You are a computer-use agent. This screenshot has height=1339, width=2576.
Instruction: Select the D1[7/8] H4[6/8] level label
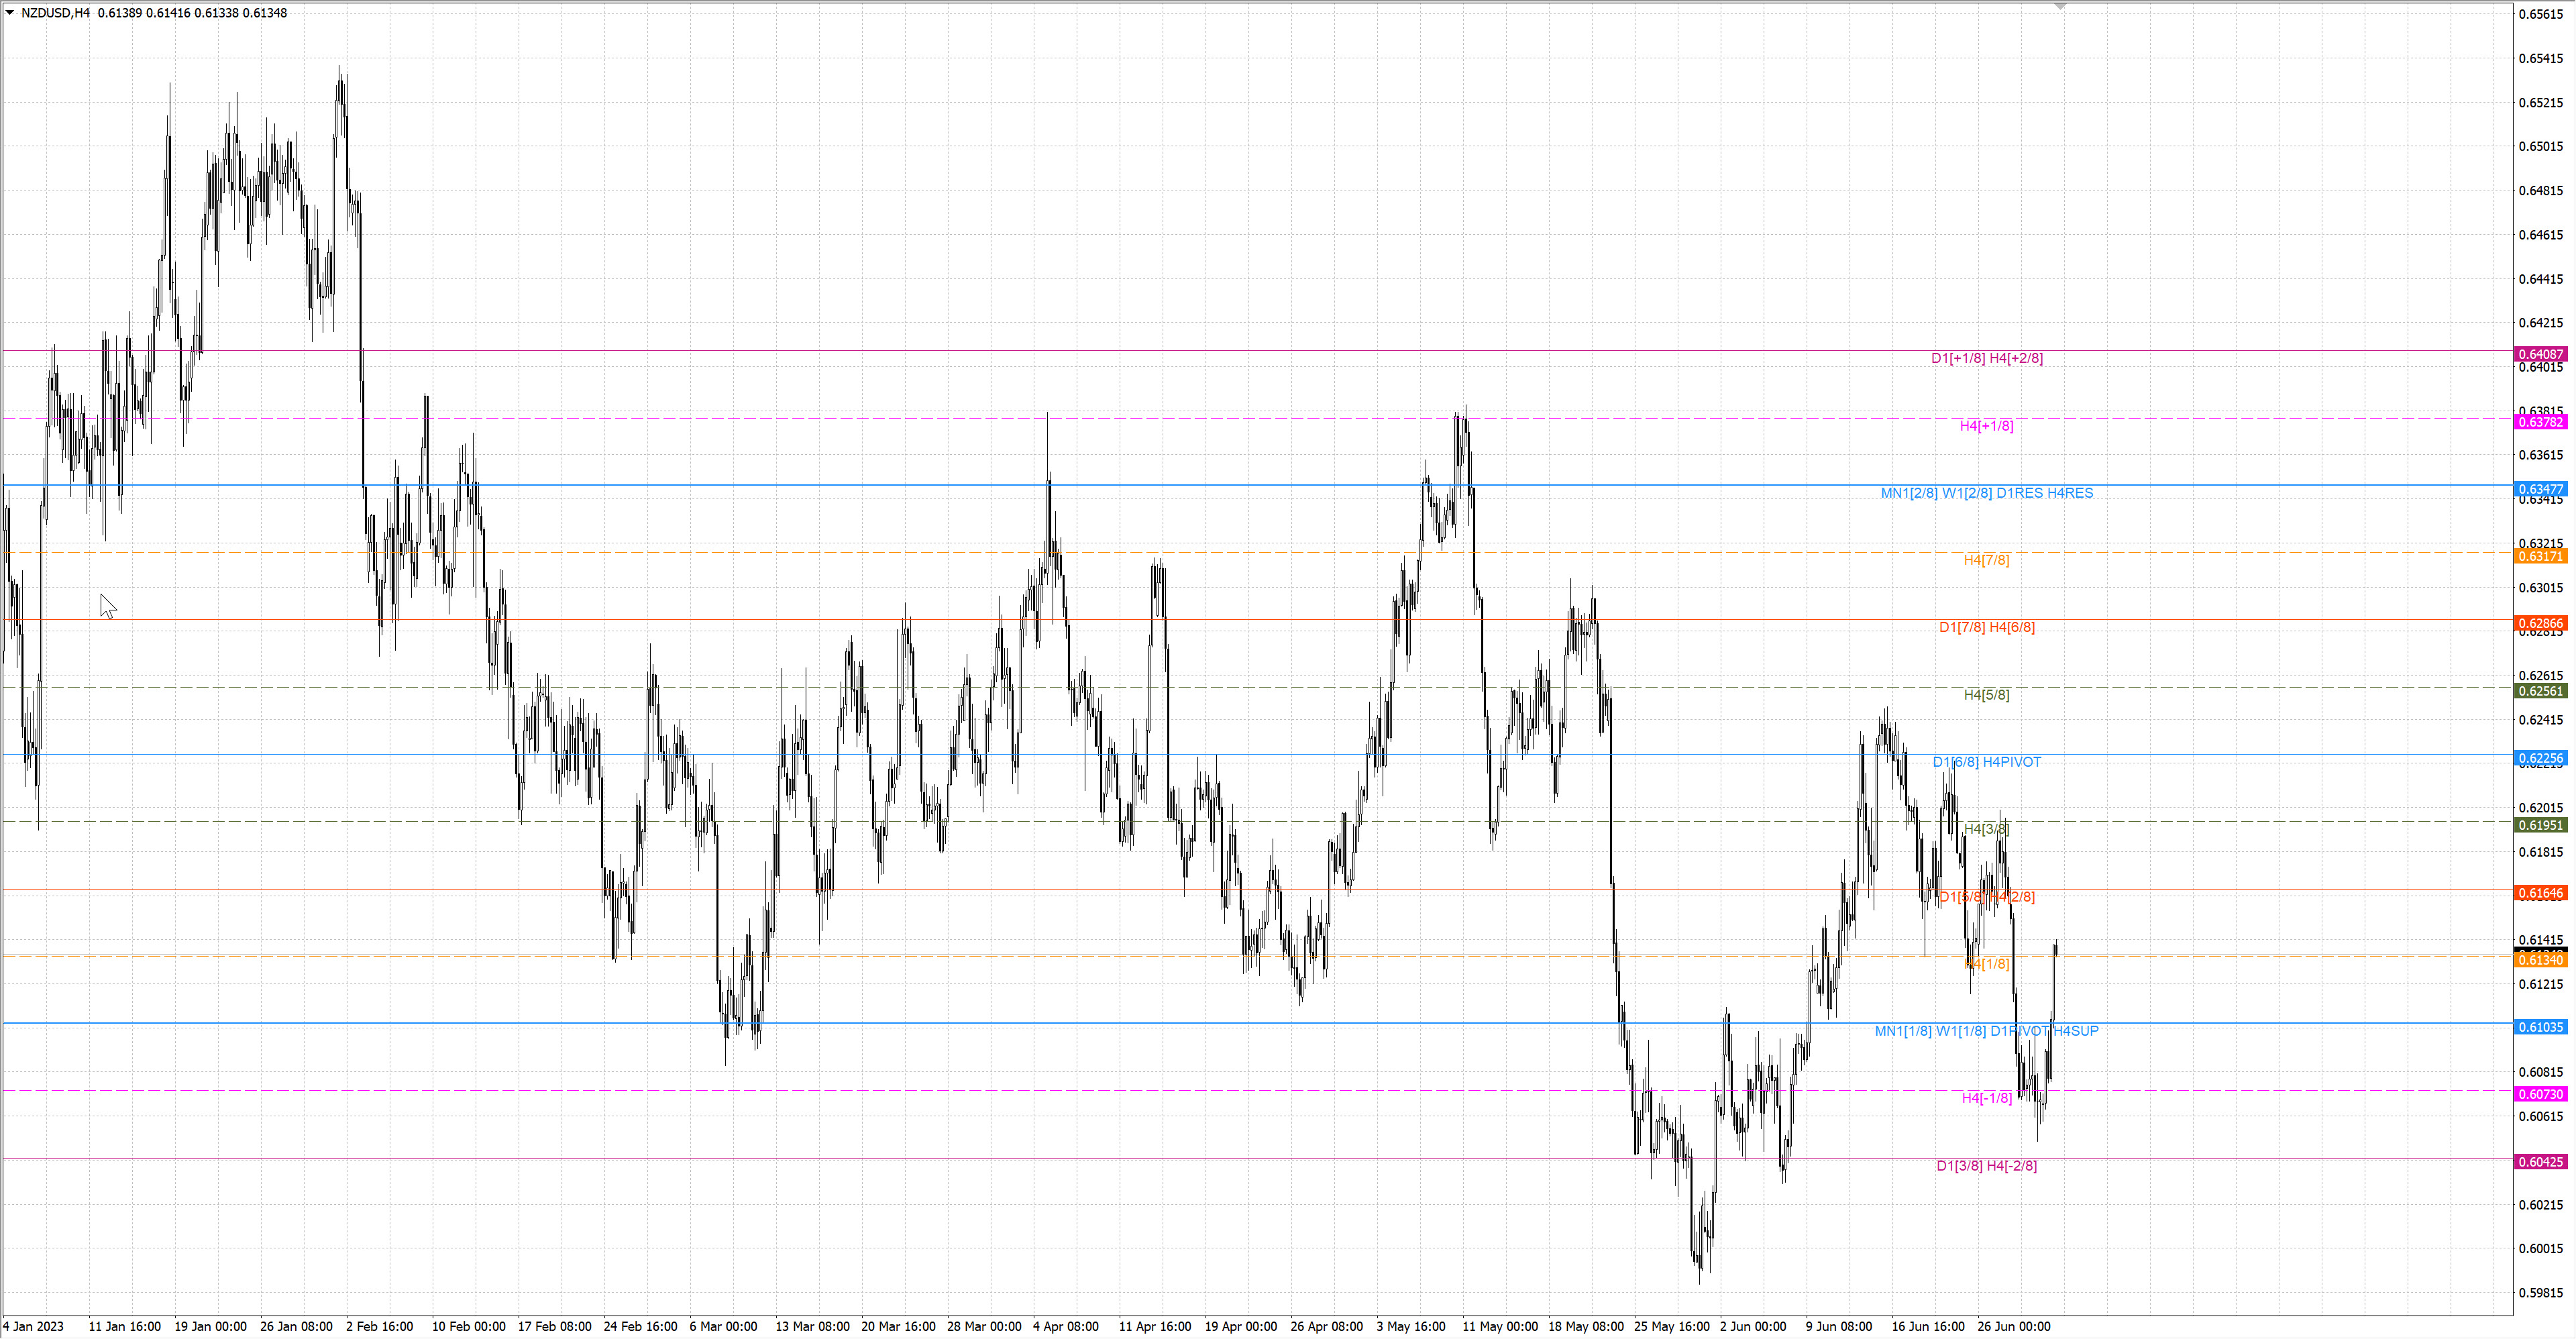coord(1987,627)
